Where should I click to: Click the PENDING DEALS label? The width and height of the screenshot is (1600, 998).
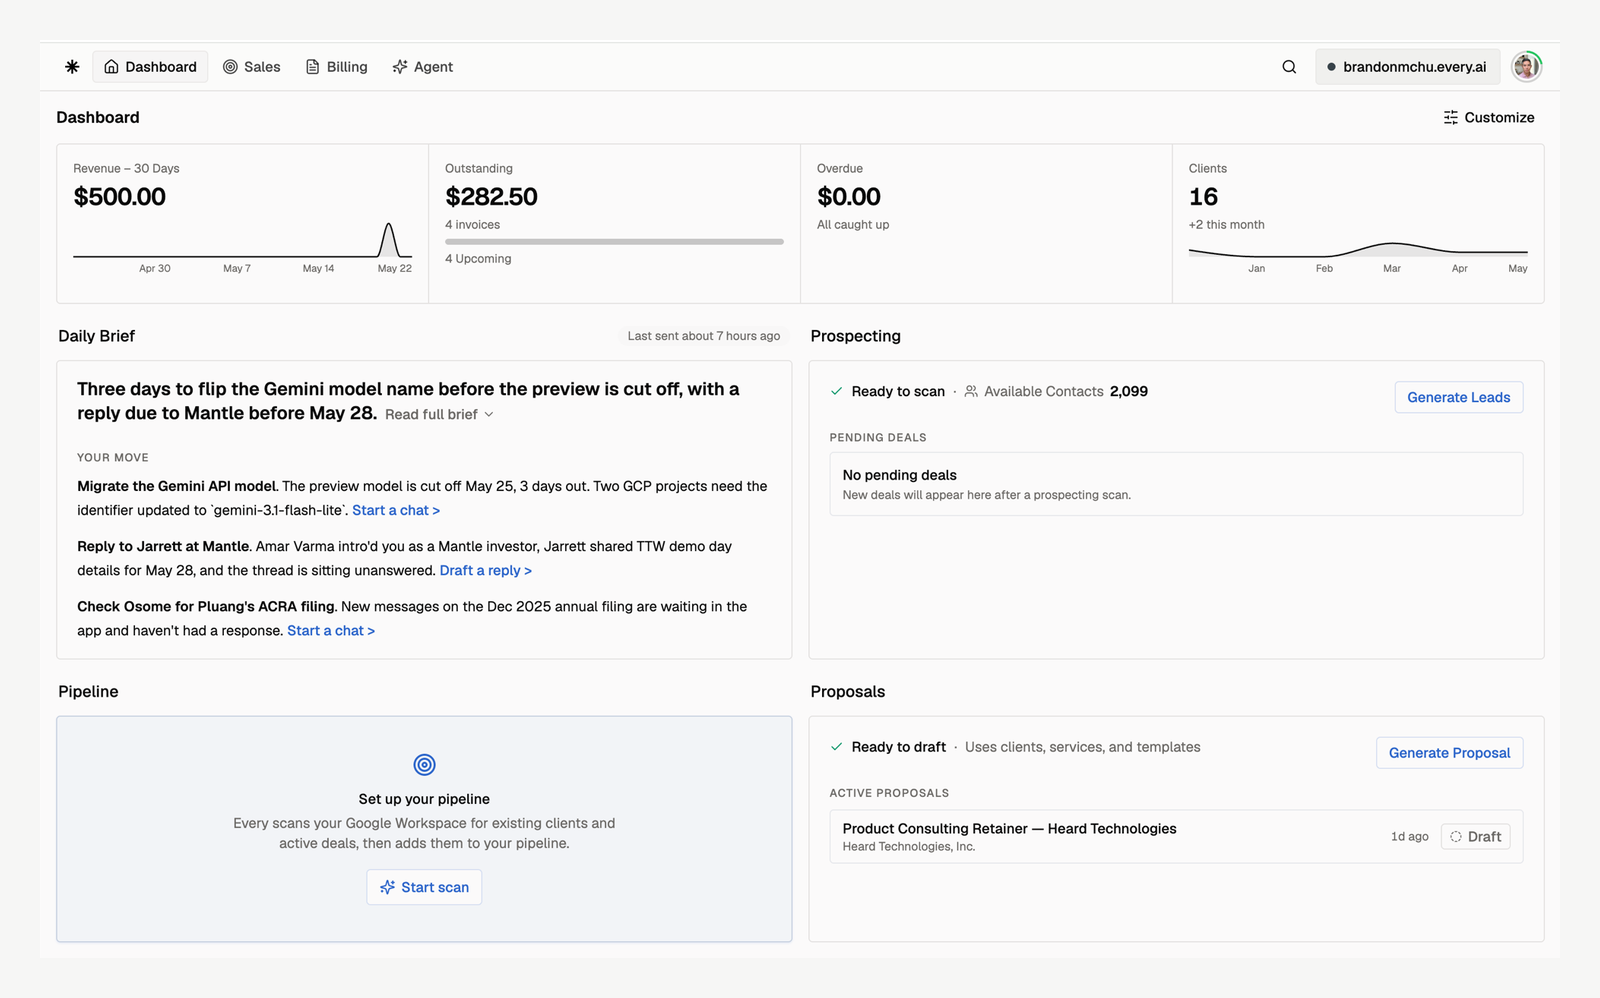pyautogui.click(x=878, y=437)
